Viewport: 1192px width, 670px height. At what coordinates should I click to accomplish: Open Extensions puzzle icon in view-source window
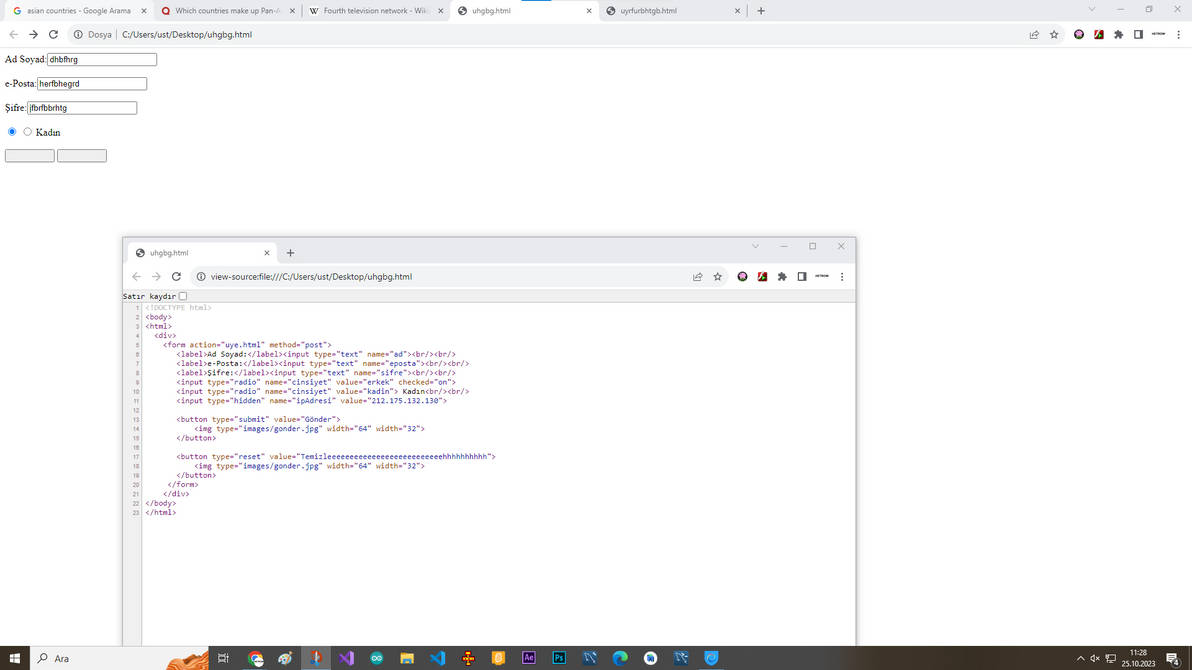[782, 277]
